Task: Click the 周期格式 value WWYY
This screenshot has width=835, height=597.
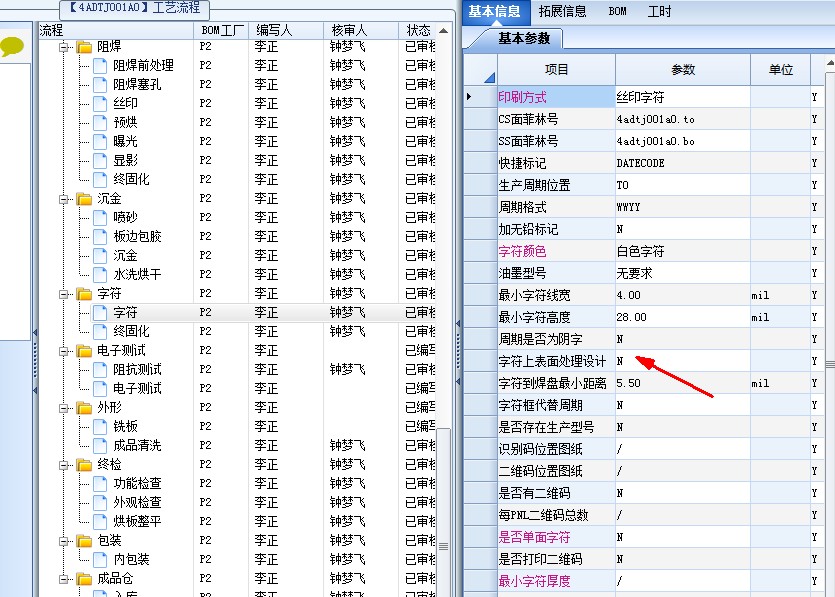Action: [x=628, y=207]
